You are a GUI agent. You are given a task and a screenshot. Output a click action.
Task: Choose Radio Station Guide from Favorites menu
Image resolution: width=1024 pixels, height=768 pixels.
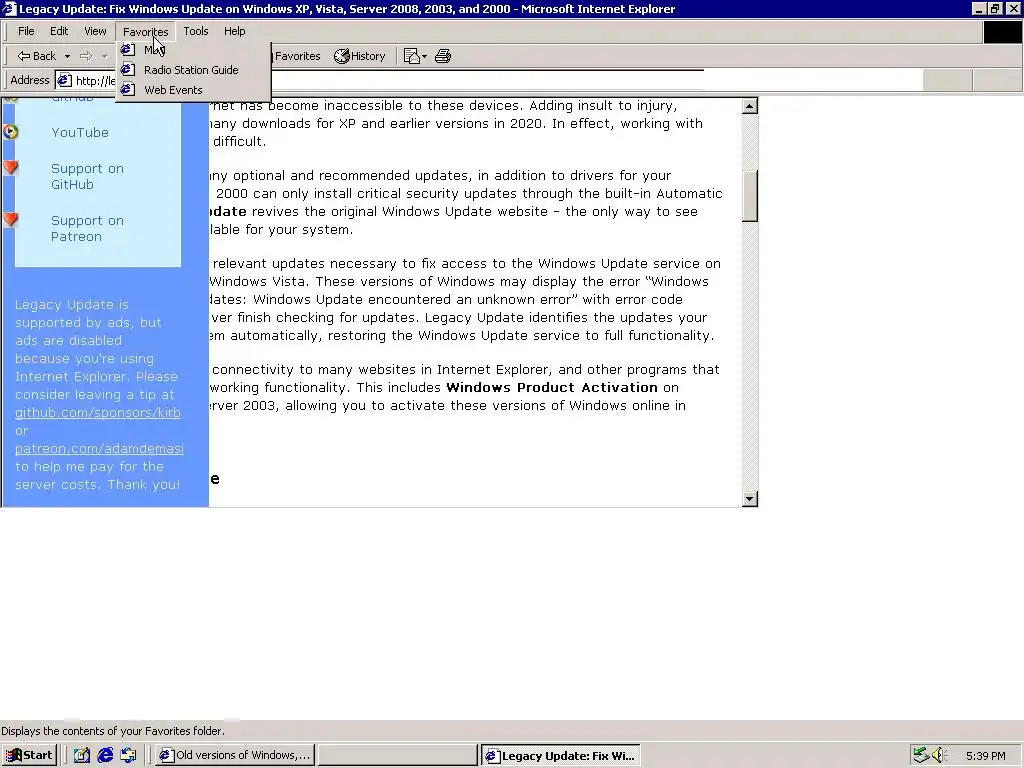coord(193,70)
